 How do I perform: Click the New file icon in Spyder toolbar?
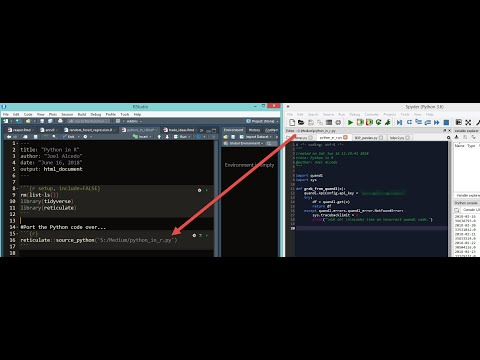click(292, 122)
